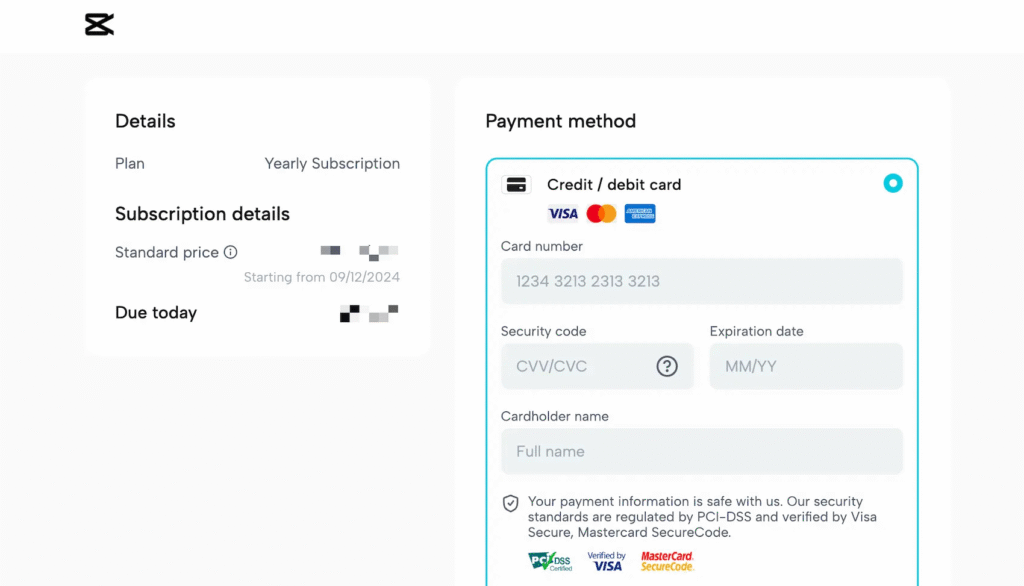This screenshot has width=1024, height=586.
Task: Click the Due today amount
Action: 369,313
